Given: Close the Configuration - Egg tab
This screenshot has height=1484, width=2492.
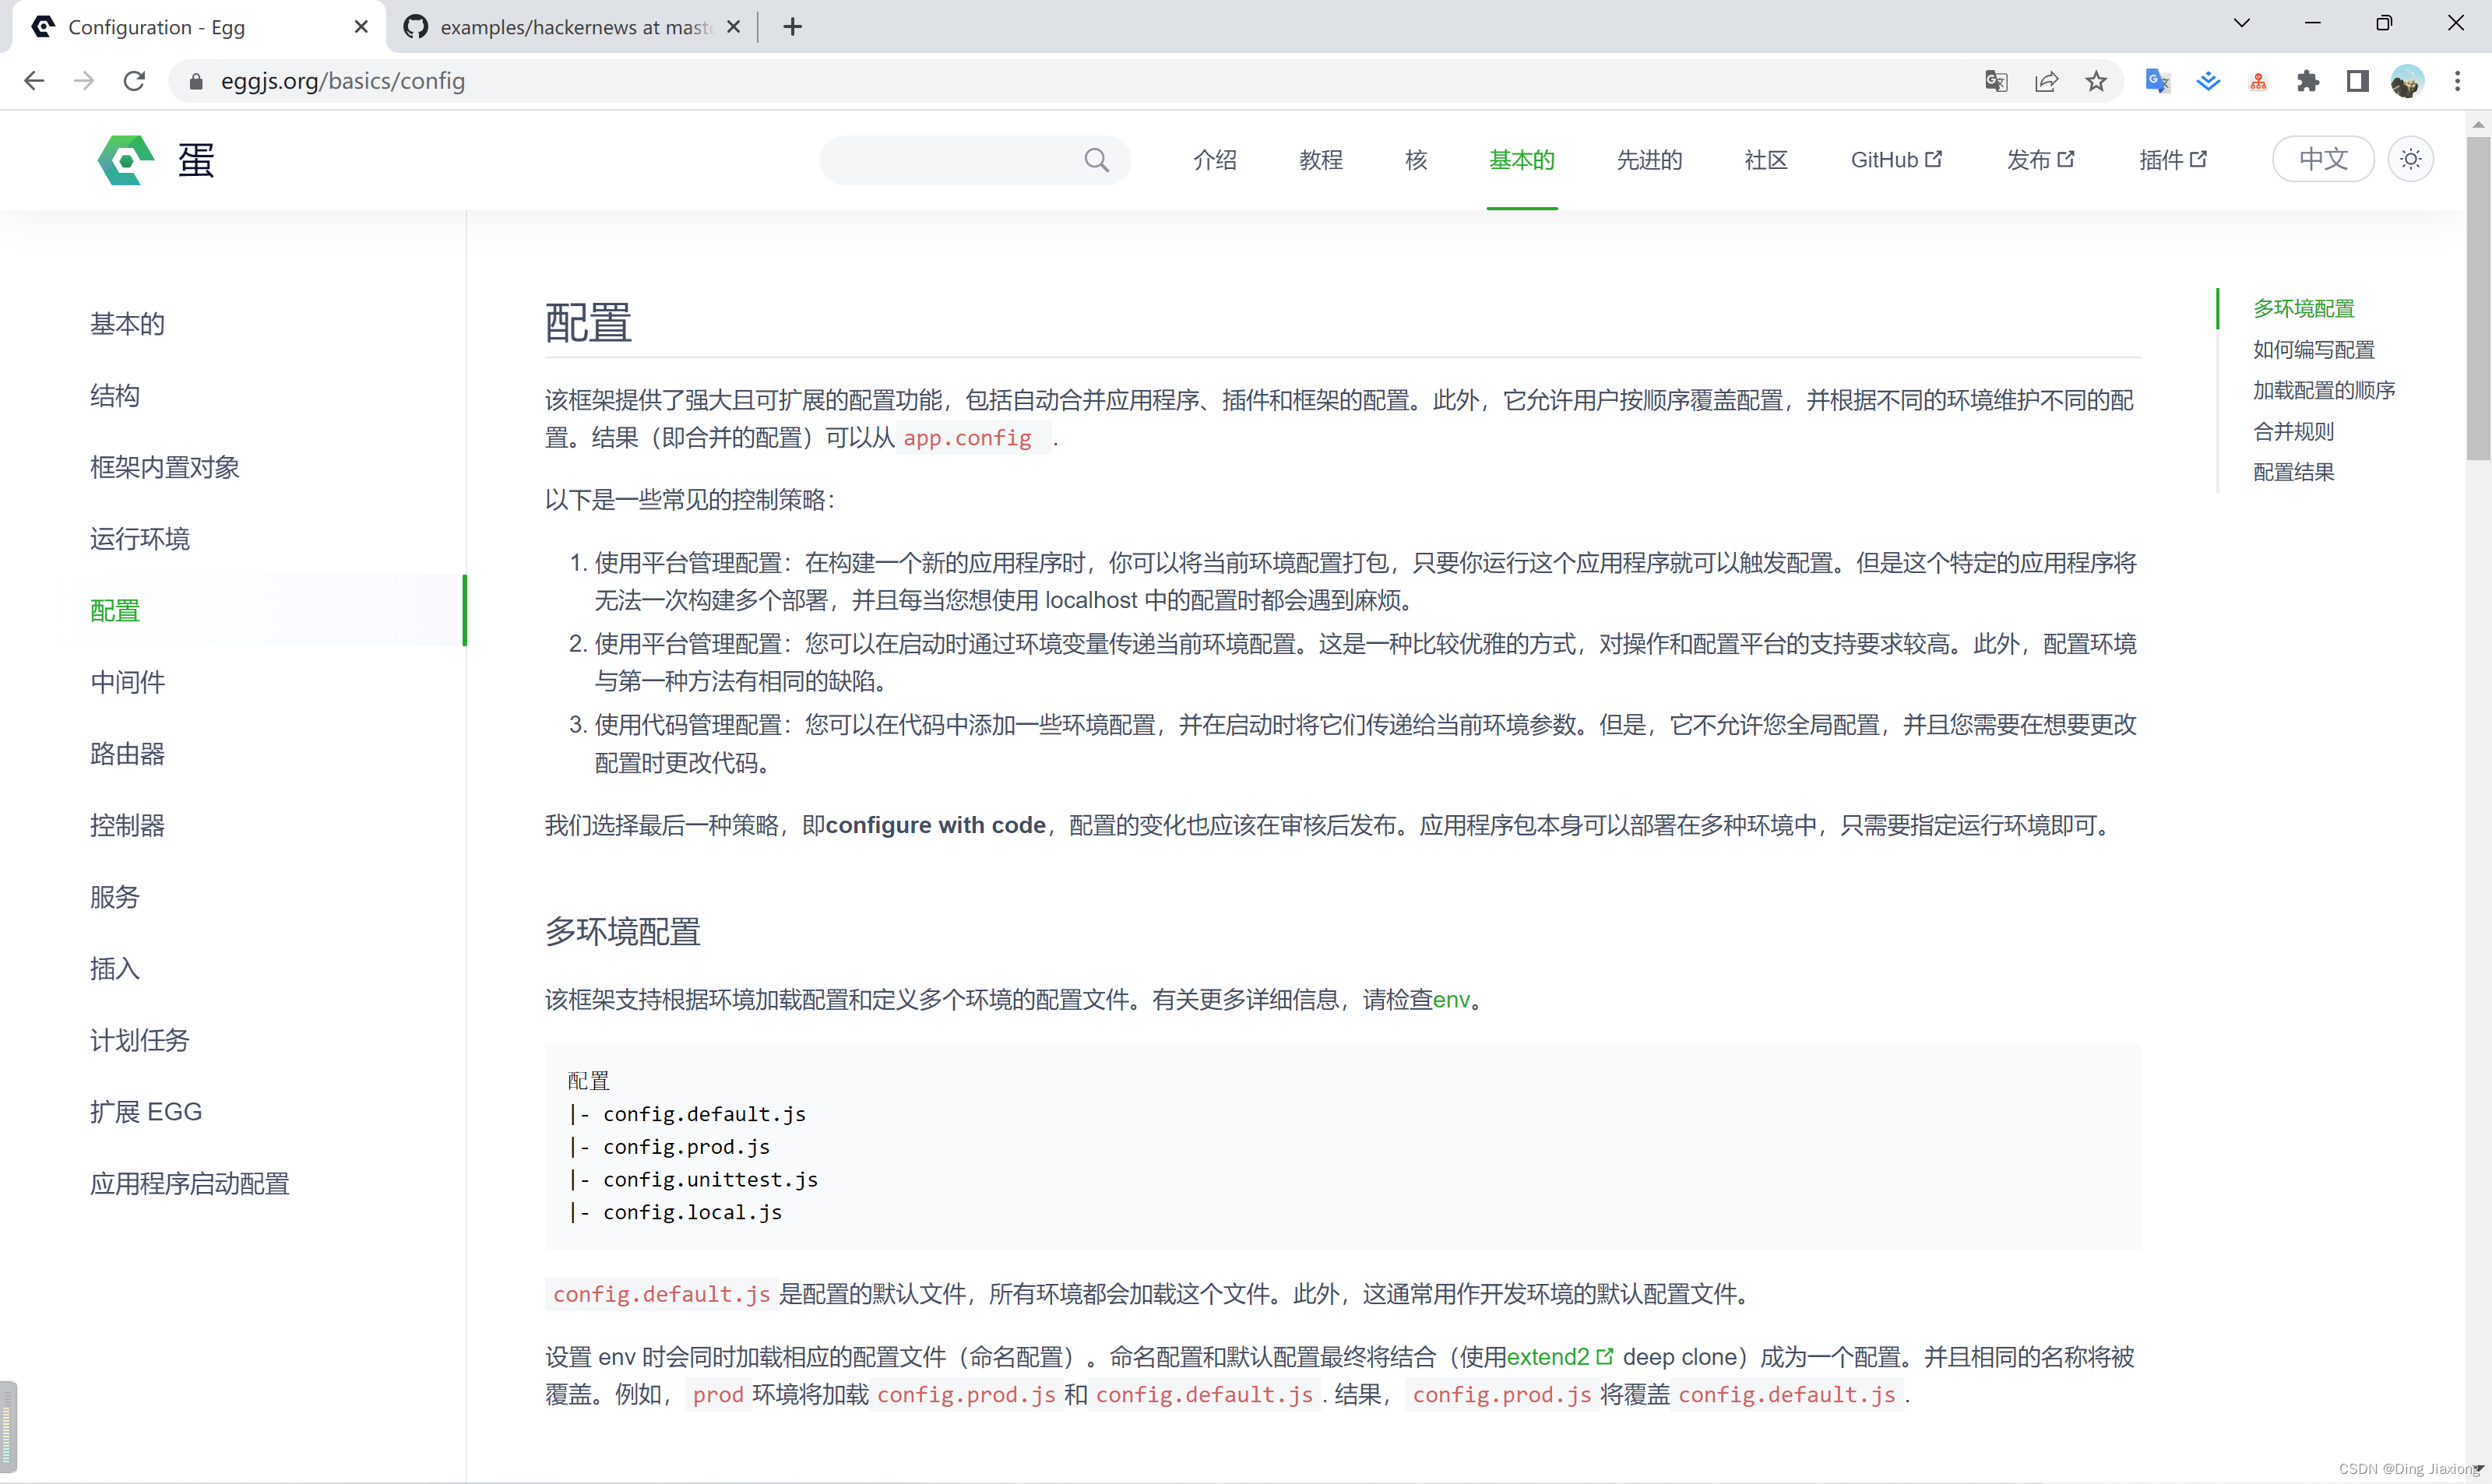Looking at the screenshot, I should point(361,27).
